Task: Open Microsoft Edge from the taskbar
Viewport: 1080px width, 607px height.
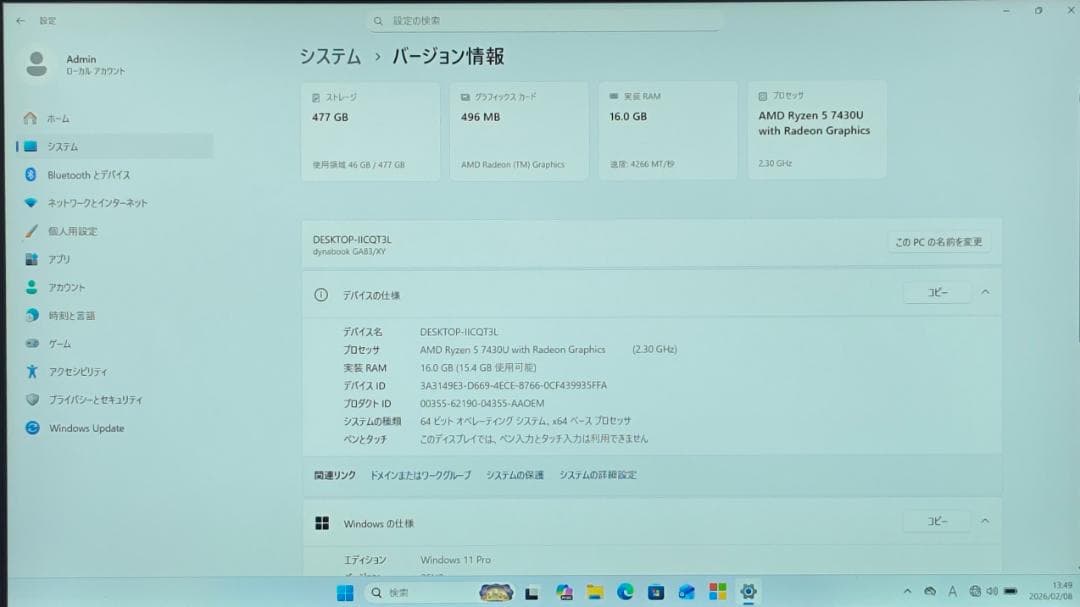Action: tap(624, 593)
